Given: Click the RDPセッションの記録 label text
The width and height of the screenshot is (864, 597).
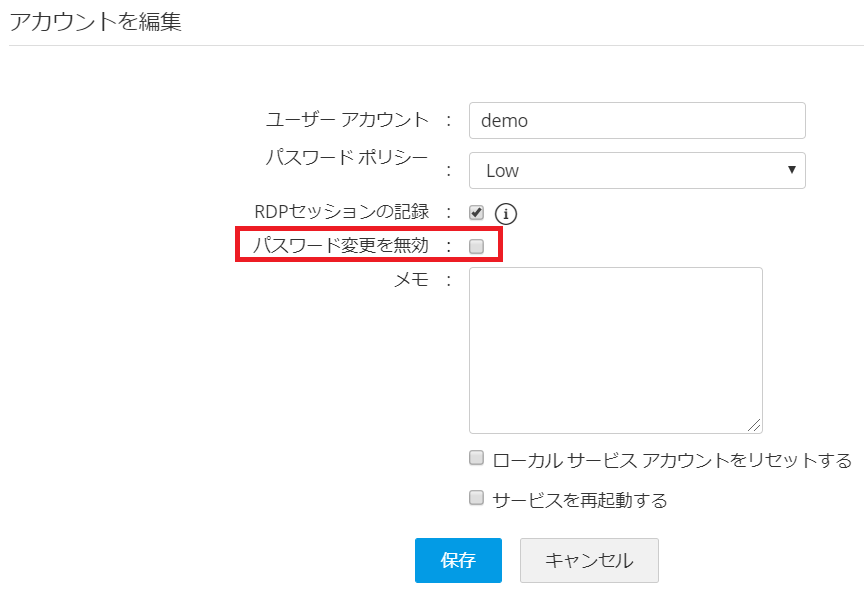Looking at the screenshot, I should click(x=342, y=212).
